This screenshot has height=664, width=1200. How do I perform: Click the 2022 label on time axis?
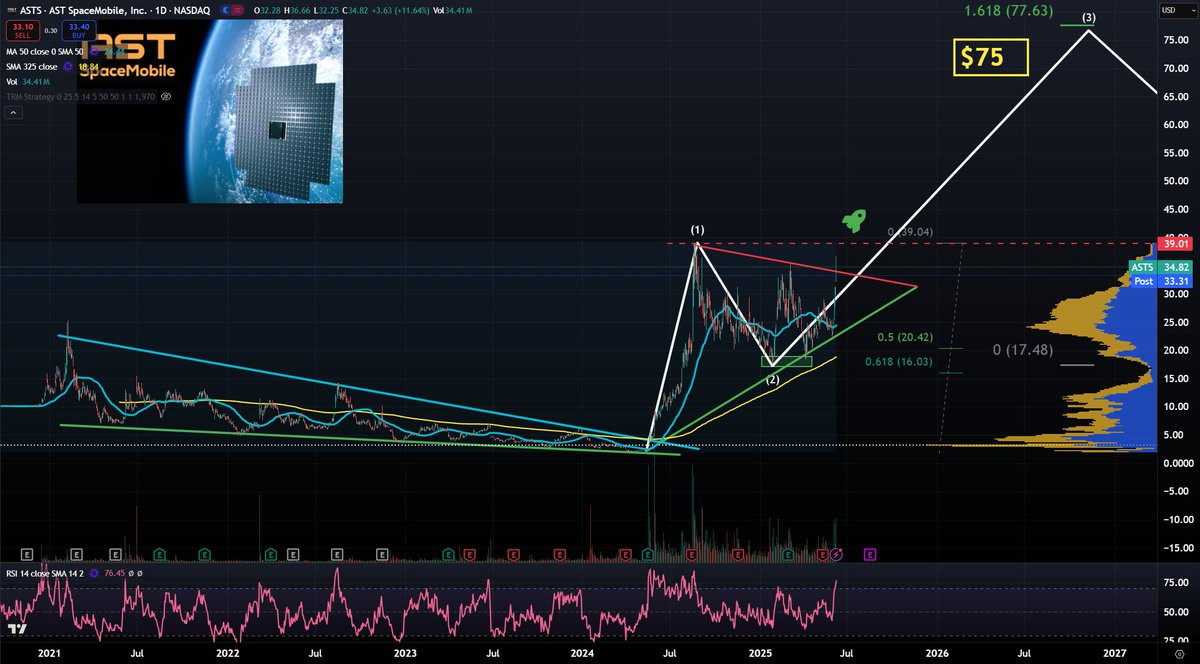[227, 652]
